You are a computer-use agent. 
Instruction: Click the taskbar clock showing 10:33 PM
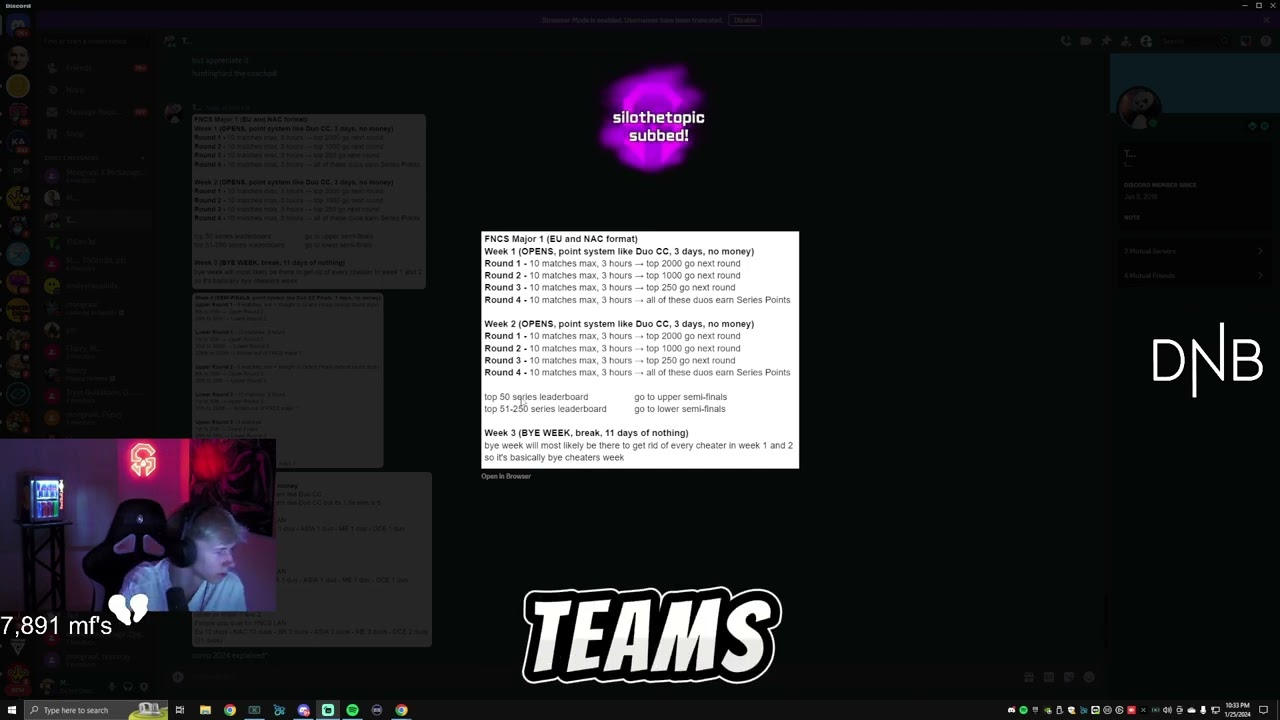[x=1237, y=710]
